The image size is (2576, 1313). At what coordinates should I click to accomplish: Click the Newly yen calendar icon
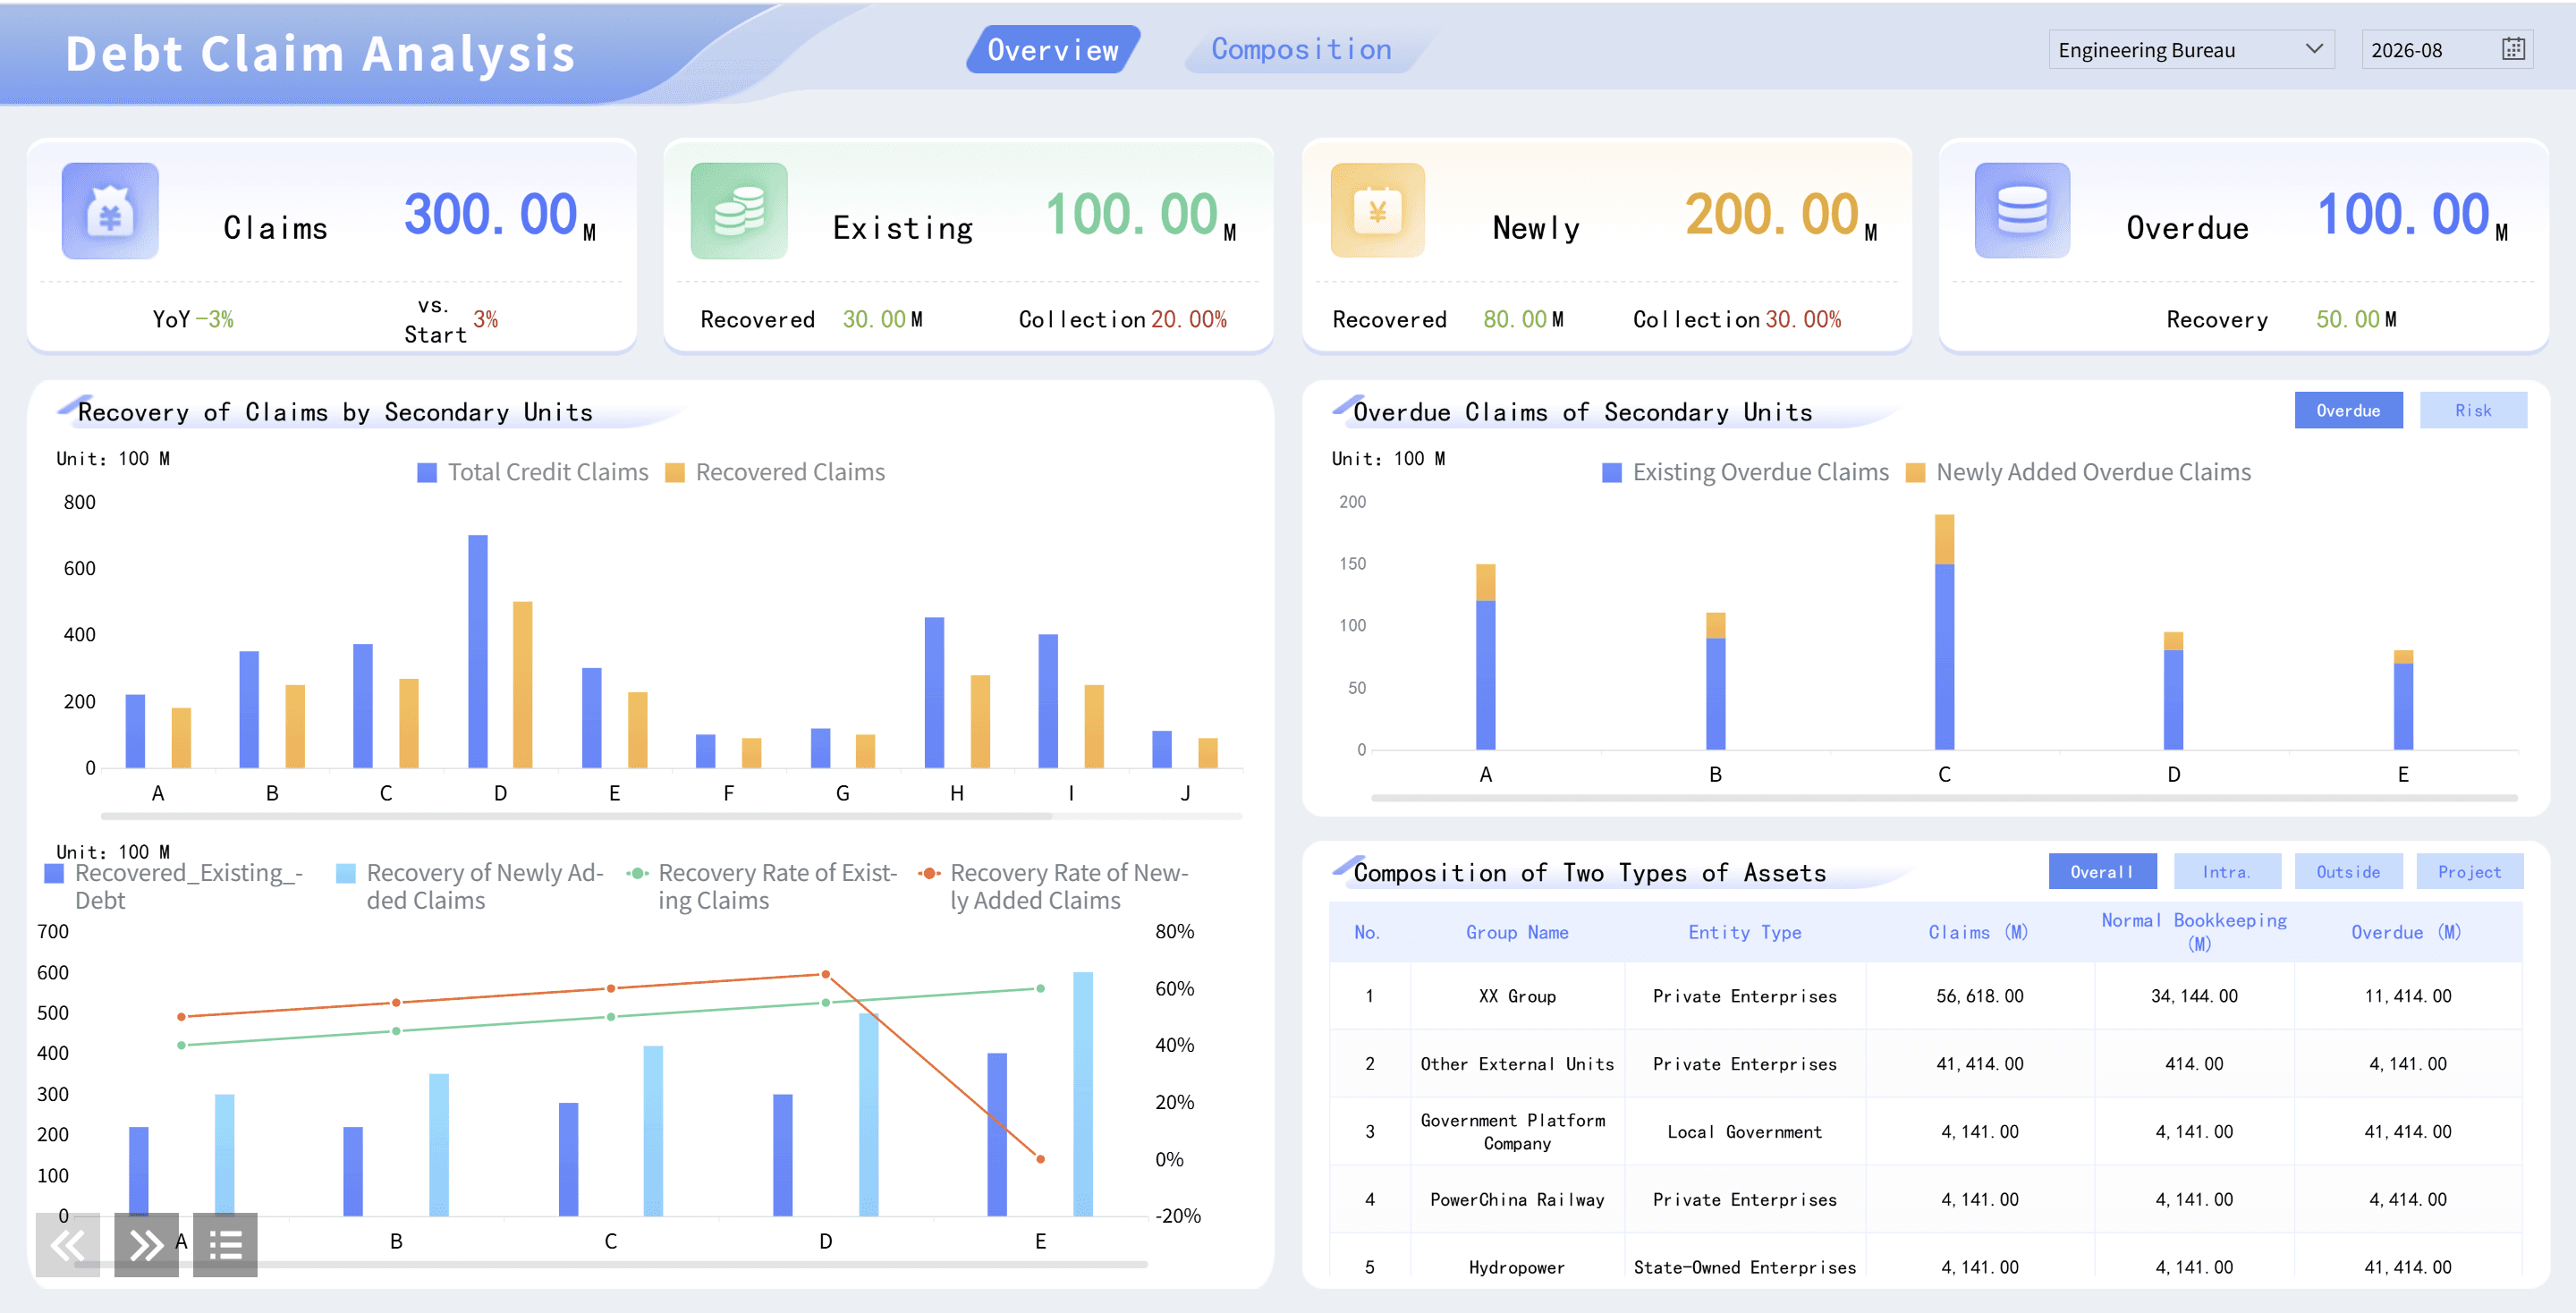click(x=1377, y=211)
